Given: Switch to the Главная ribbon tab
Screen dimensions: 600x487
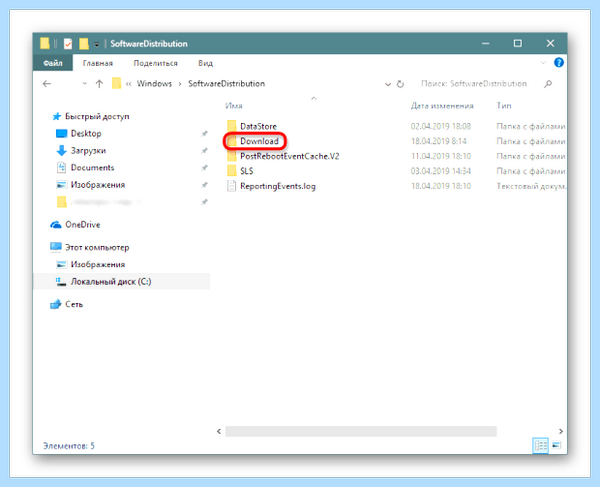Looking at the screenshot, I should pyautogui.click(x=98, y=63).
